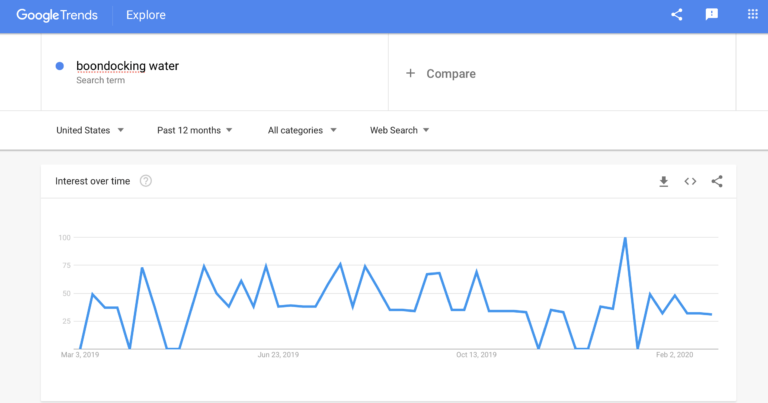The image size is (768, 403).
Task: Open the send feedback icon
Action: (x=712, y=15)
